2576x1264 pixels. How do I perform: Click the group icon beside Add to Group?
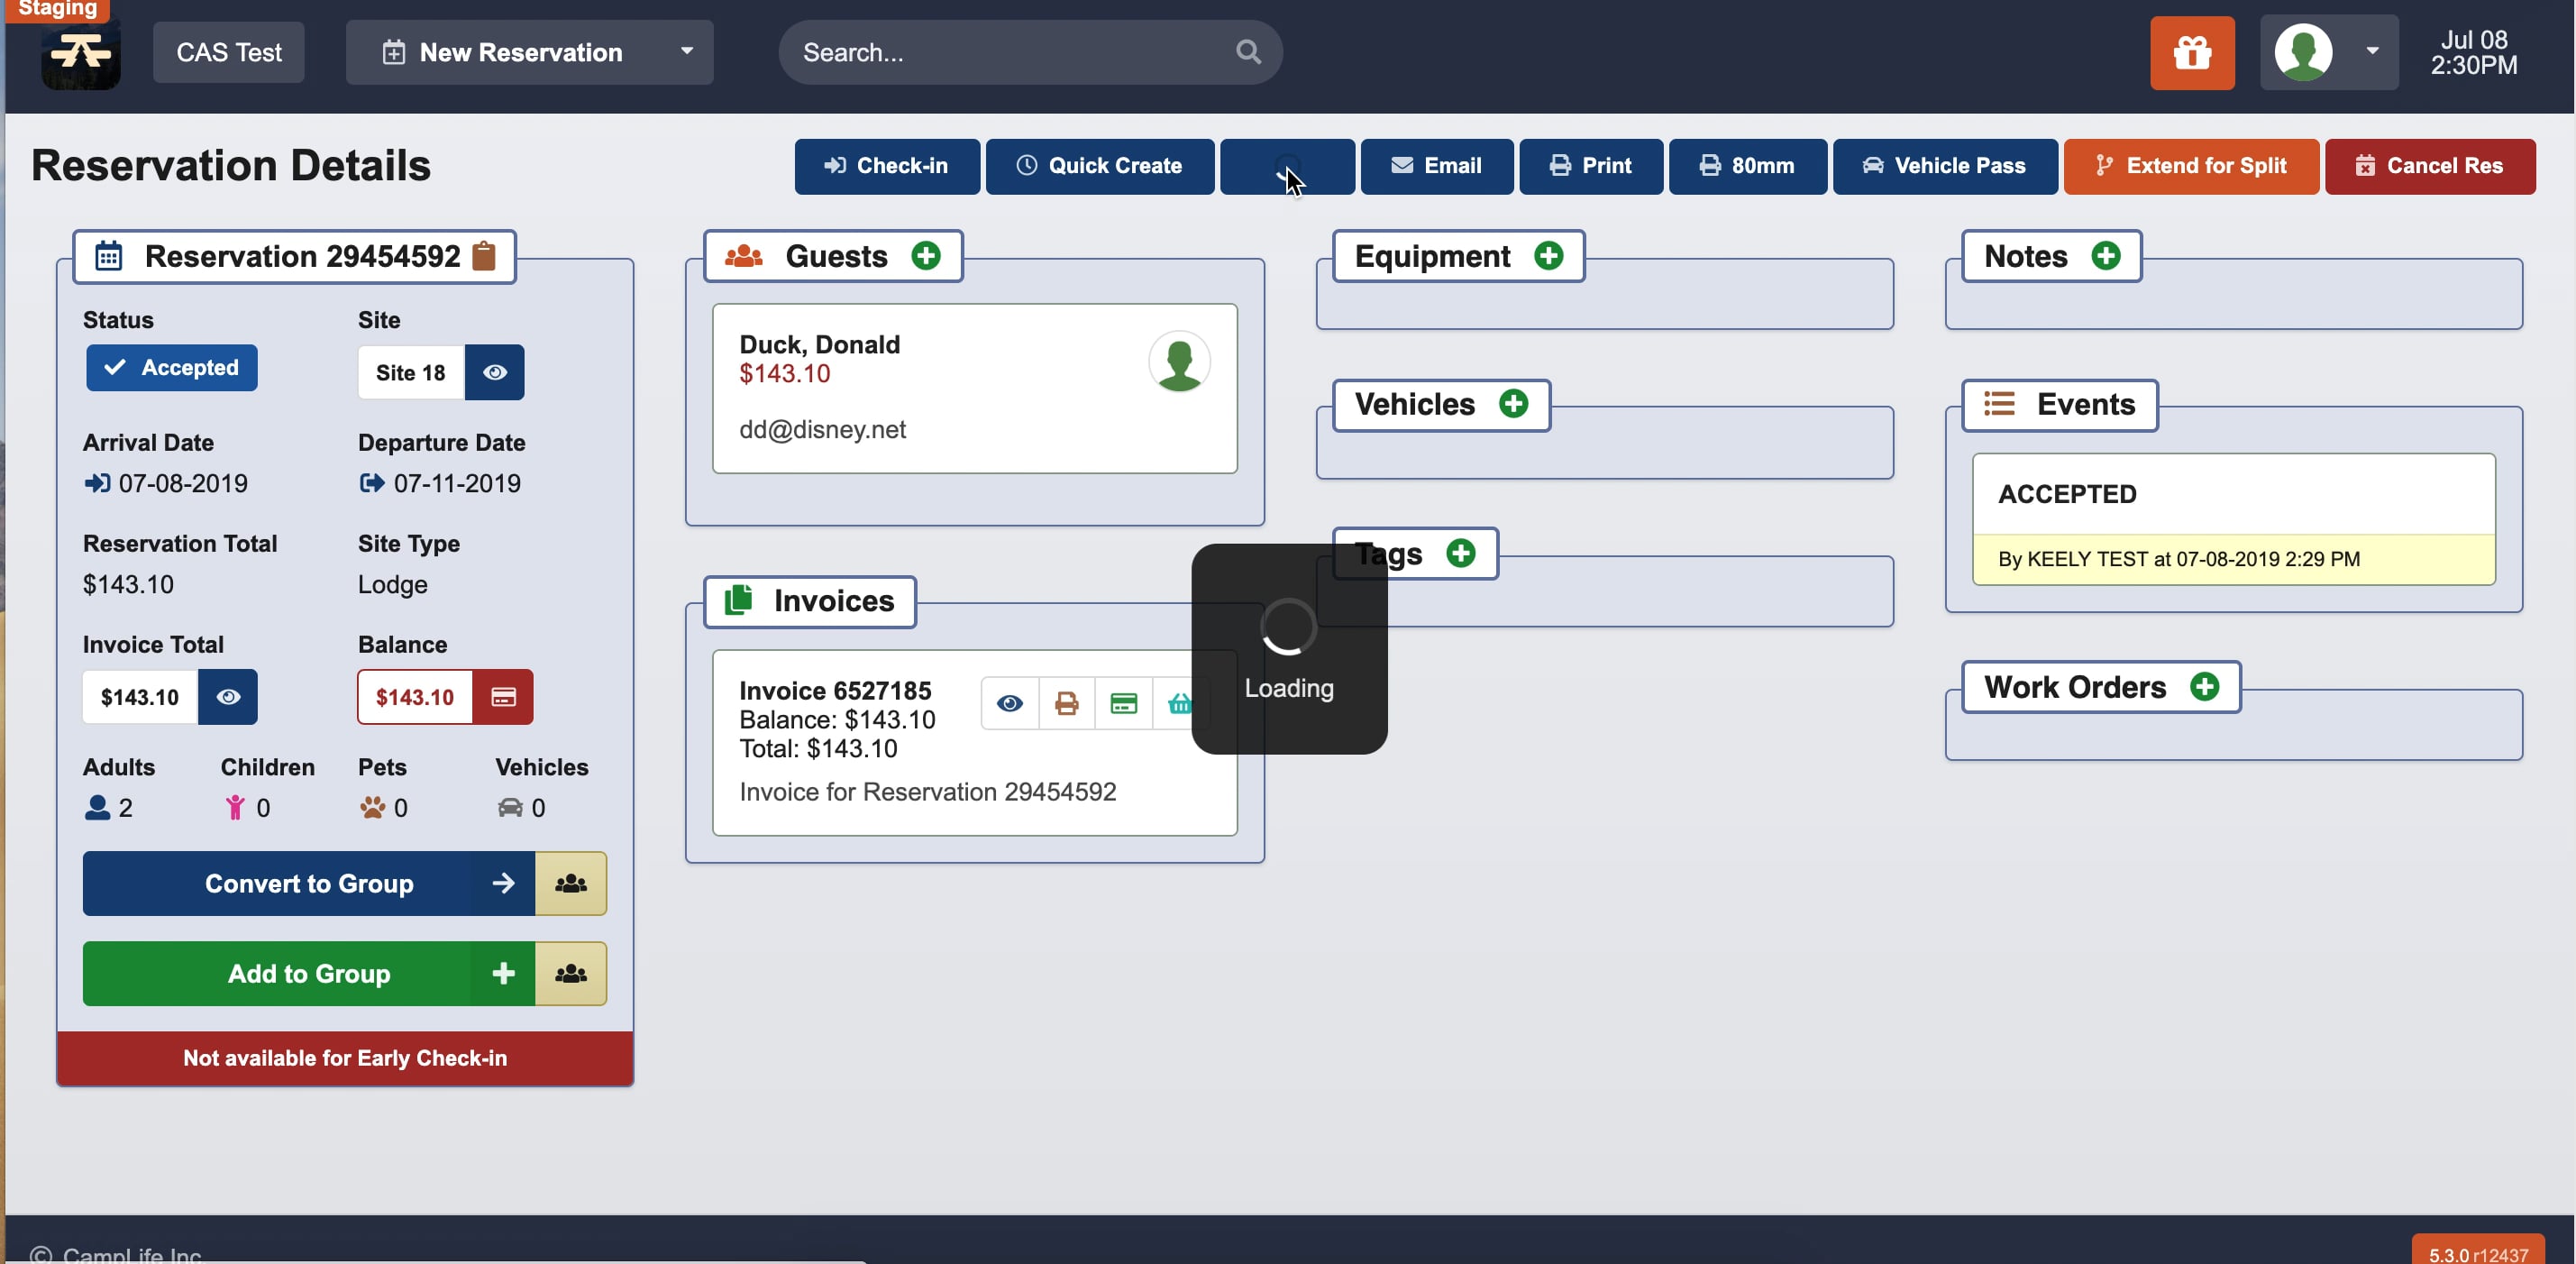click(x=570, y=973)
